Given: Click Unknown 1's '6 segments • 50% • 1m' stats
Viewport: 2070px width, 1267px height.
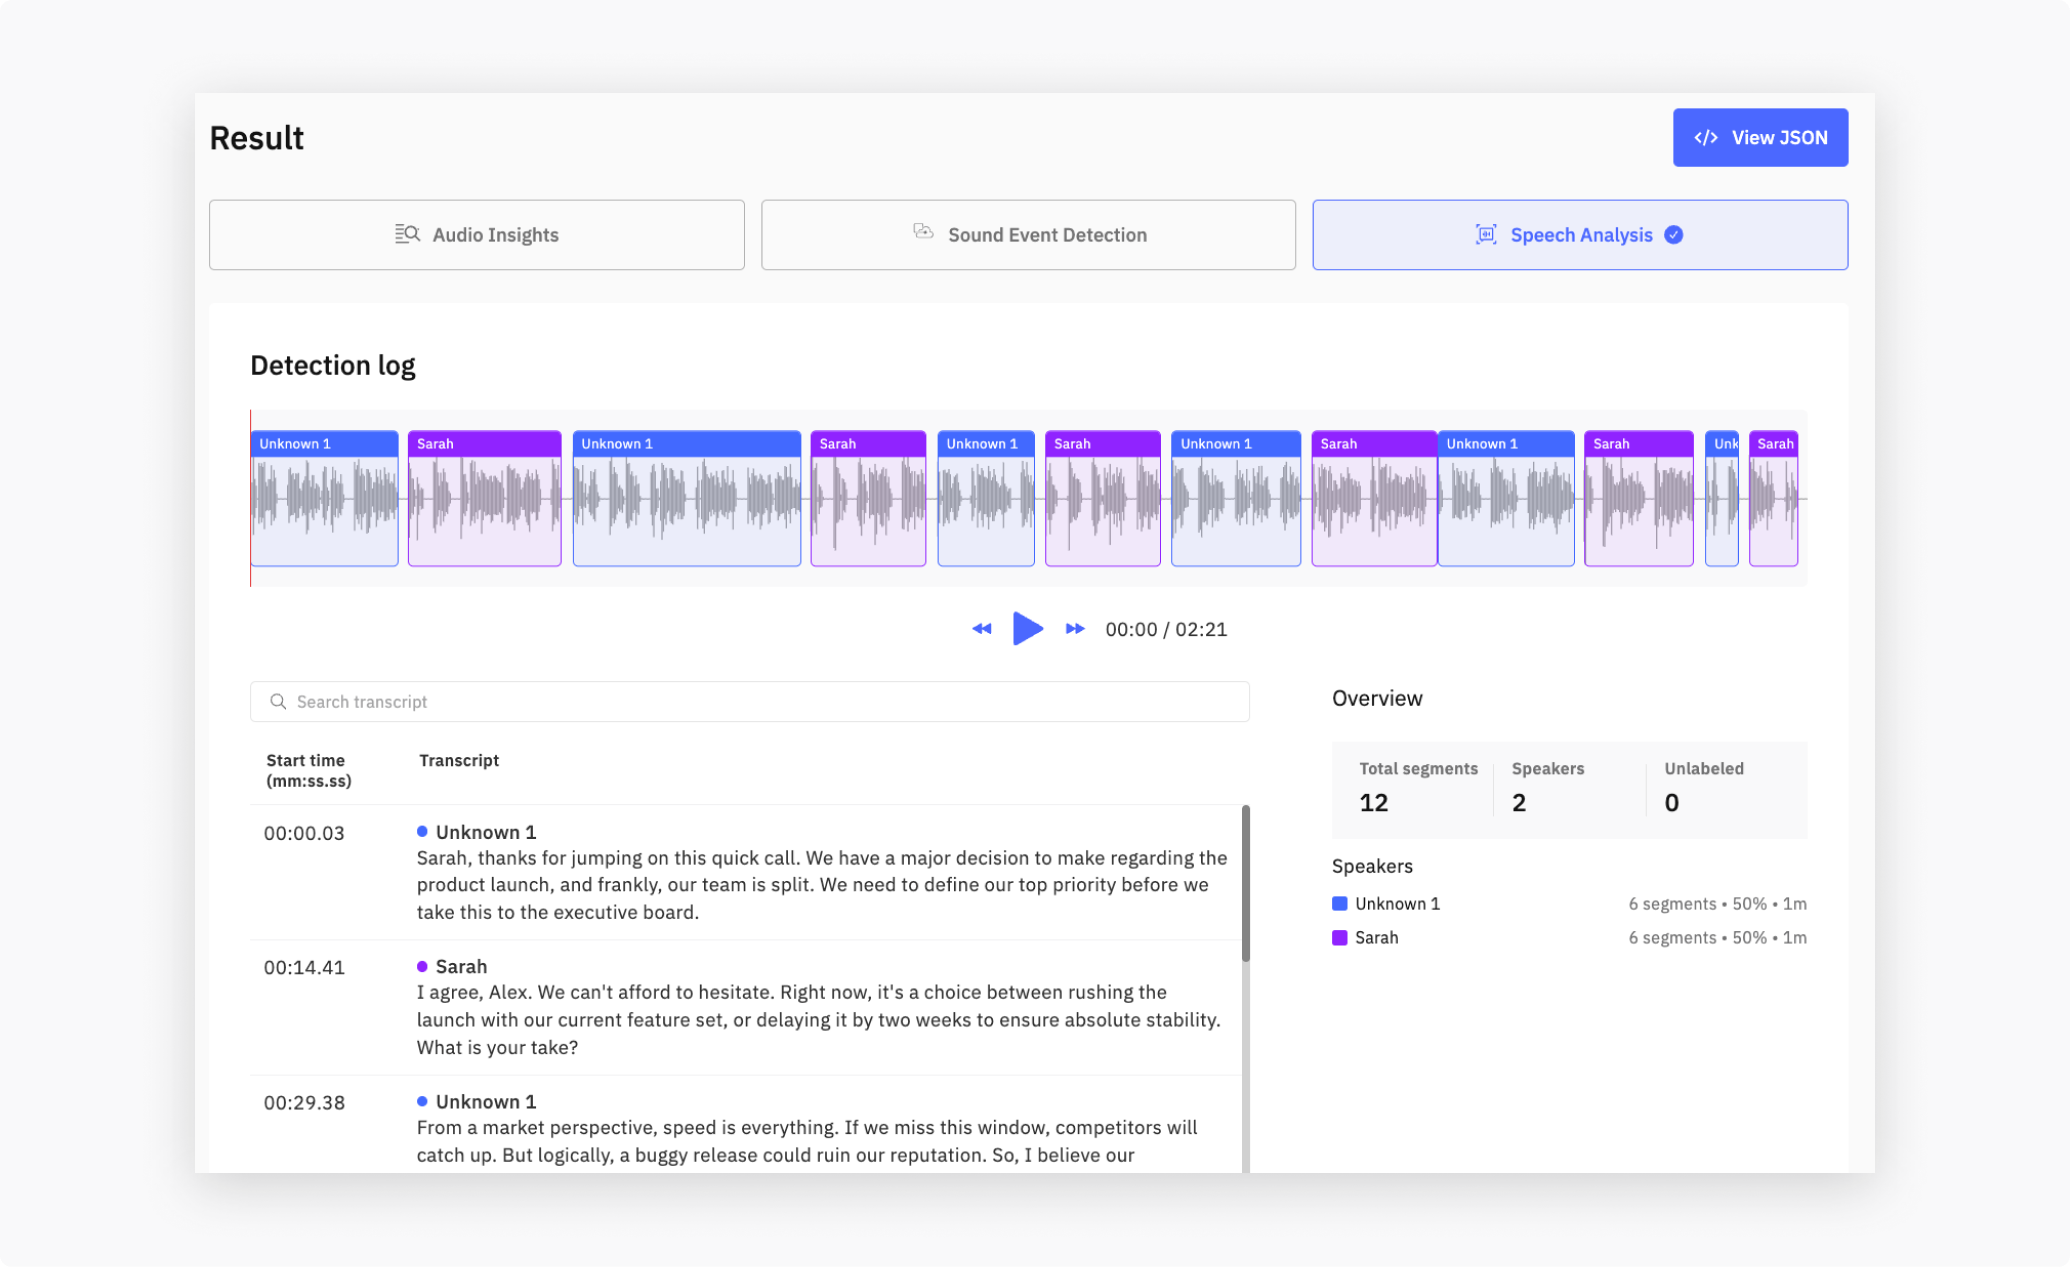Looking at the screenshot, I should click(1717, 904).
